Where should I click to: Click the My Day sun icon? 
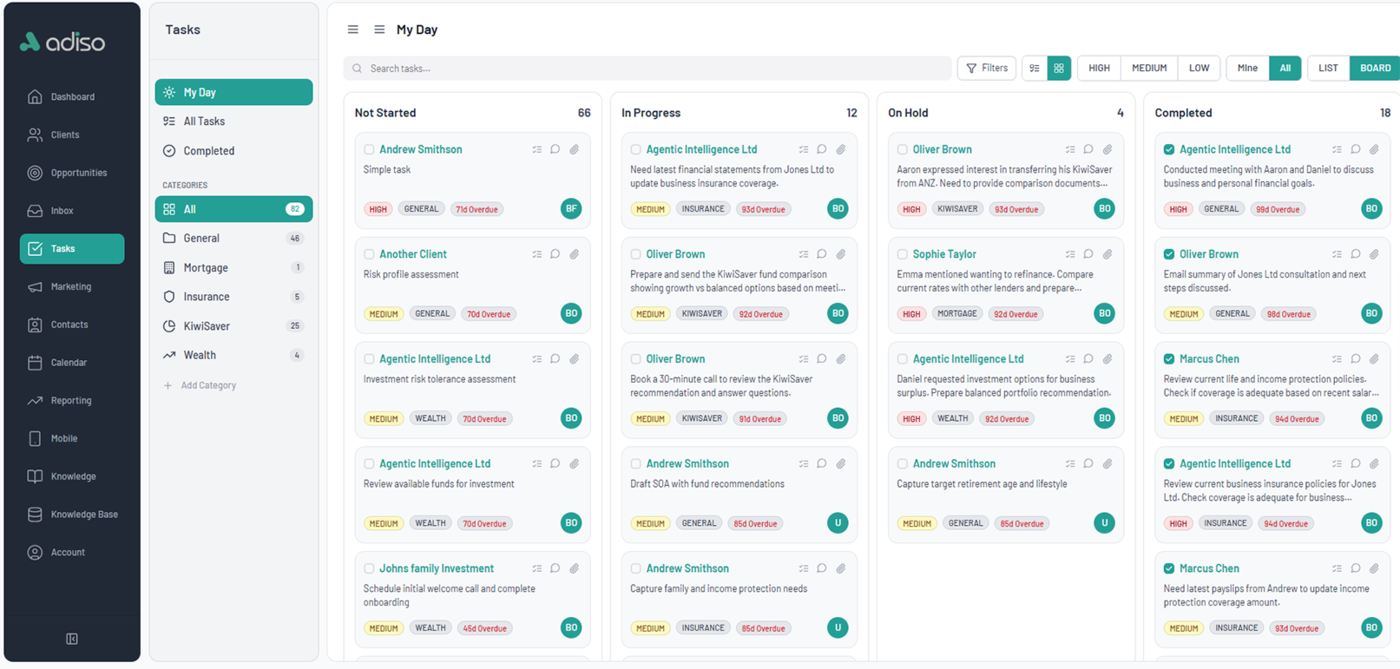pyautogui.click(x=170, y=90)
